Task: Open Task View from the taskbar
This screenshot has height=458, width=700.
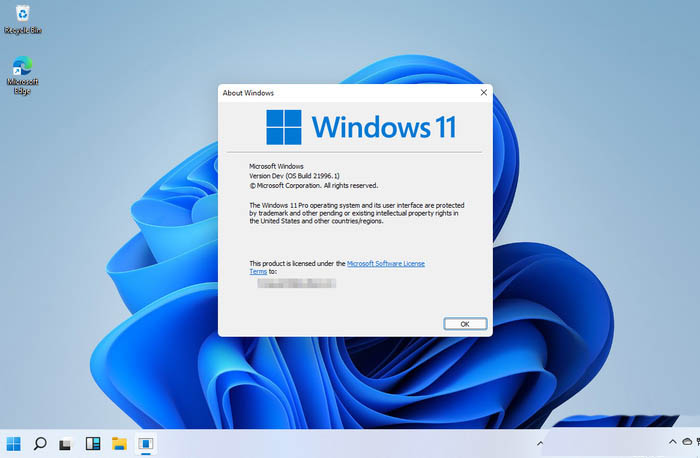Action: pos(67,443)
